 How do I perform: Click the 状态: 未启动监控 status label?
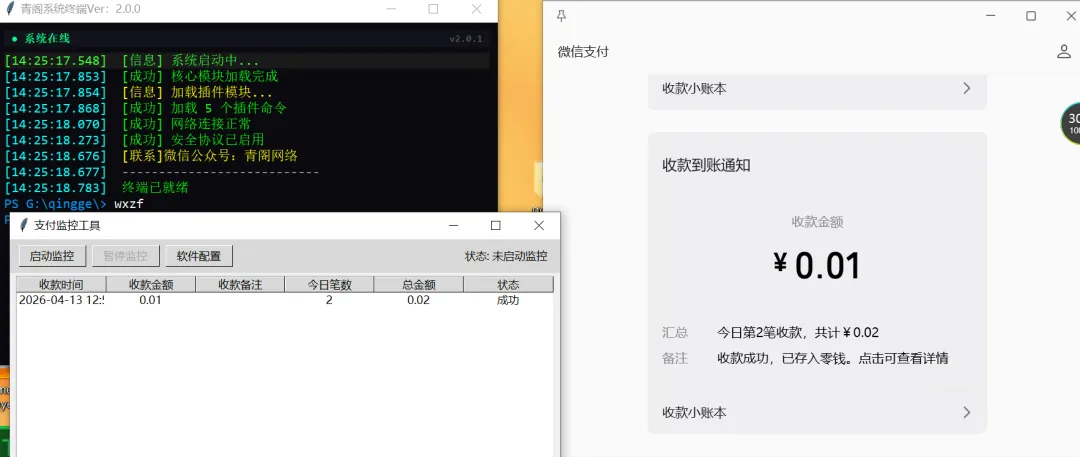pos(506,256)
